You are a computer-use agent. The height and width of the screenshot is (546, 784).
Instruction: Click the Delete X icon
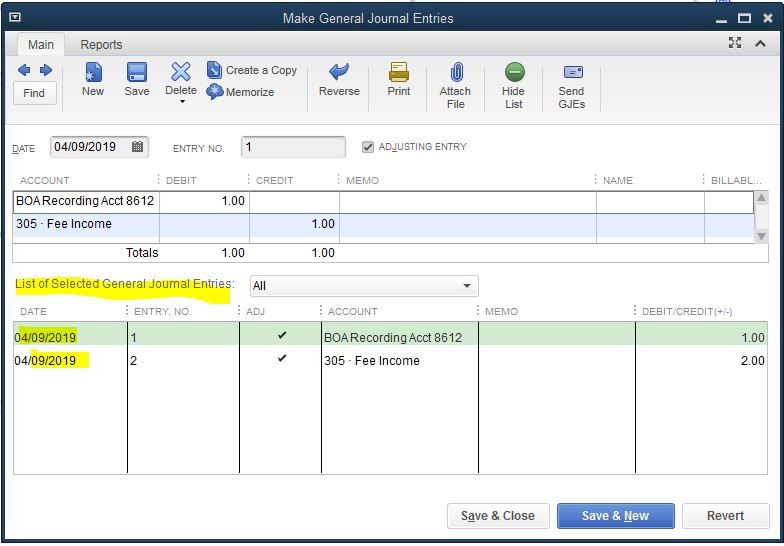click(x=180, y=72)
